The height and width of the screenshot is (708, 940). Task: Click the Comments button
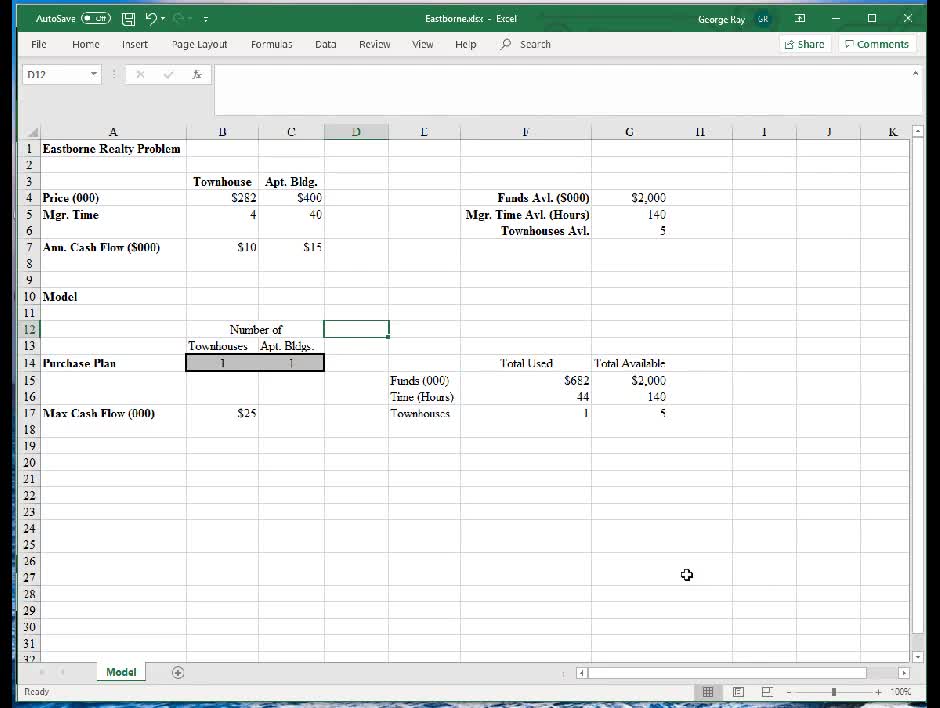(x=876, y=44)
